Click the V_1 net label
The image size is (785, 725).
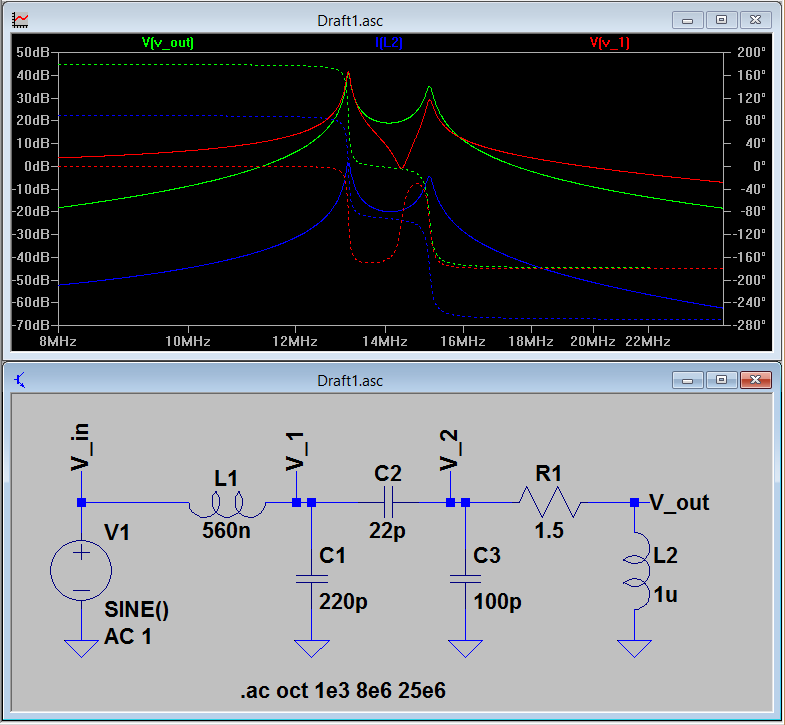[x=296, y=451]
